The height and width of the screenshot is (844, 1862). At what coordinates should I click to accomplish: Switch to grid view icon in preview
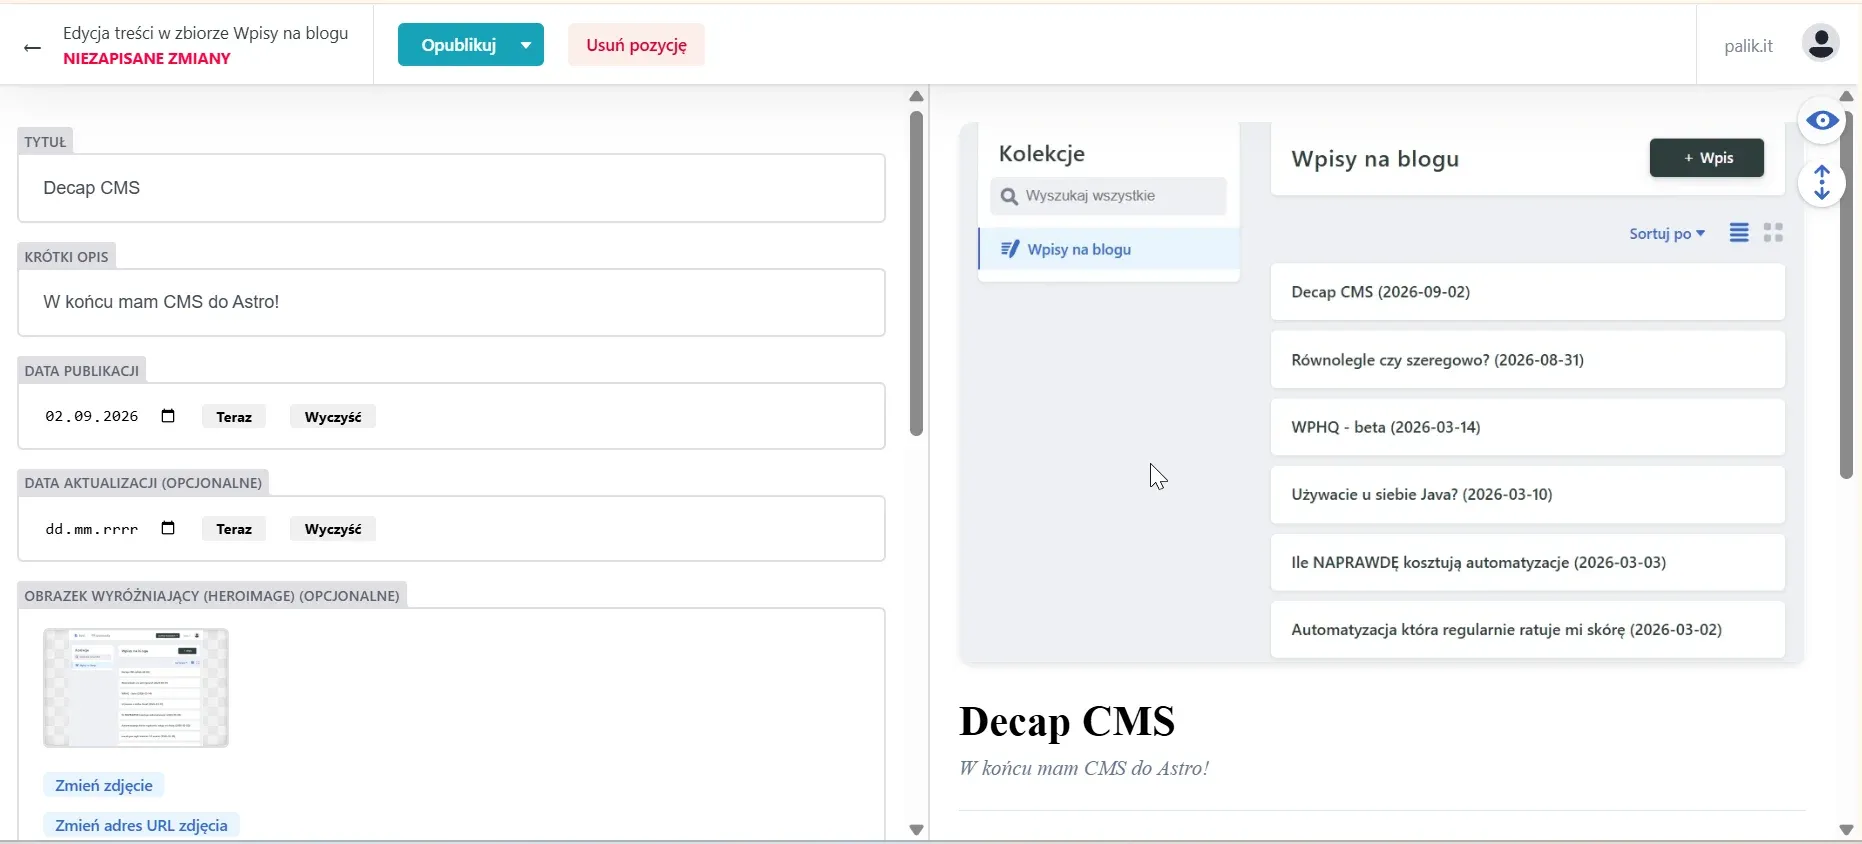[x=1773, y=233]
